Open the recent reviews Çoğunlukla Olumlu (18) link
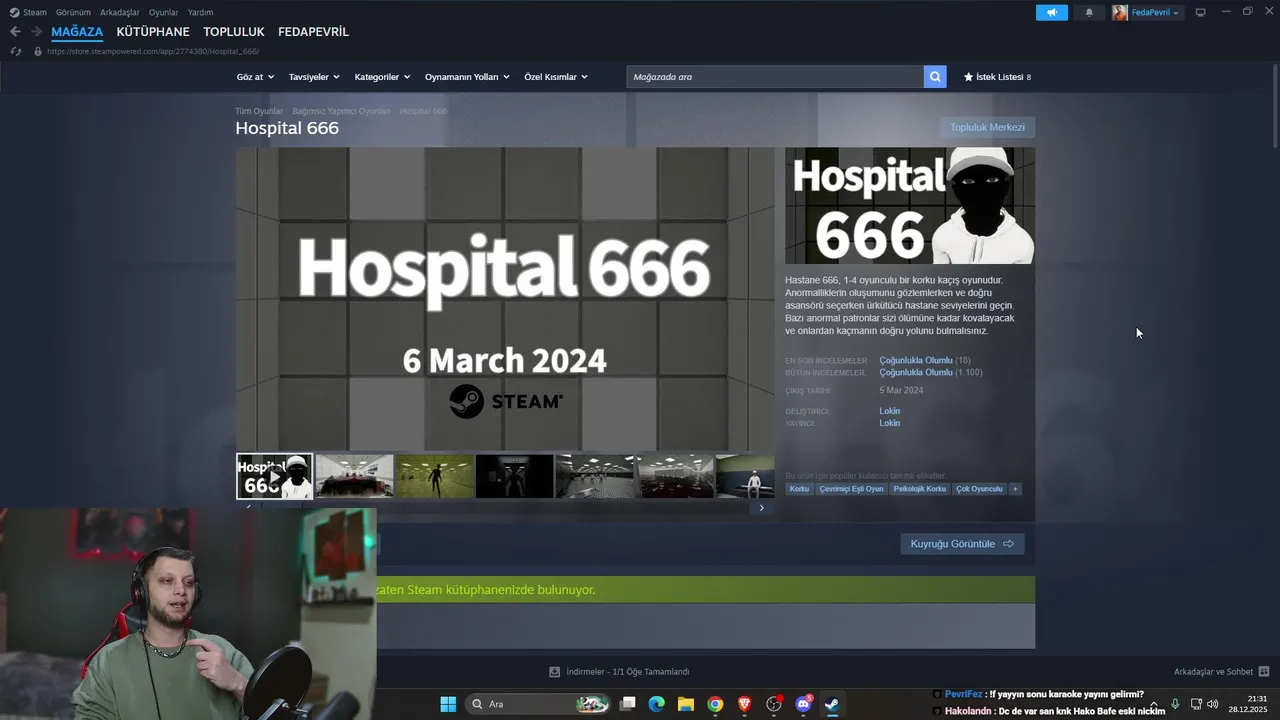This screenshot has height=720, width=1280. coord(925,360)
